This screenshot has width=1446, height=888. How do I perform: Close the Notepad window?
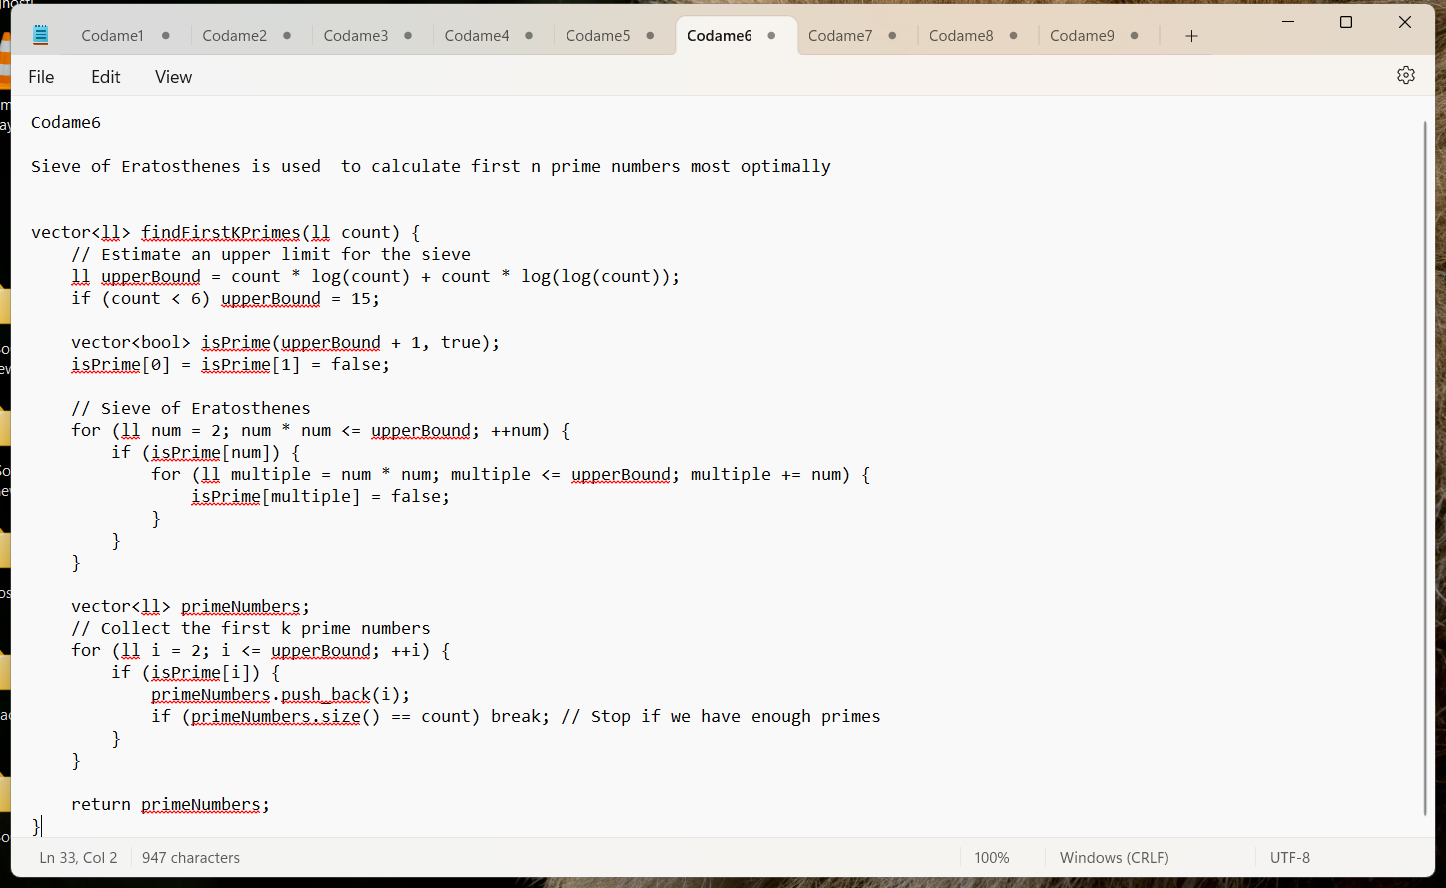pos(1405,22)
